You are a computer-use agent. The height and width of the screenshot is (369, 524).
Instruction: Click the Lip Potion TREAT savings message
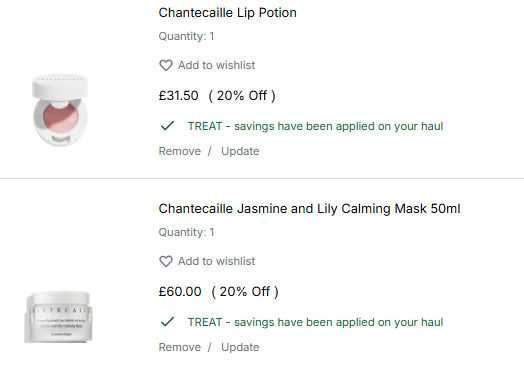[x=315, y=126]
